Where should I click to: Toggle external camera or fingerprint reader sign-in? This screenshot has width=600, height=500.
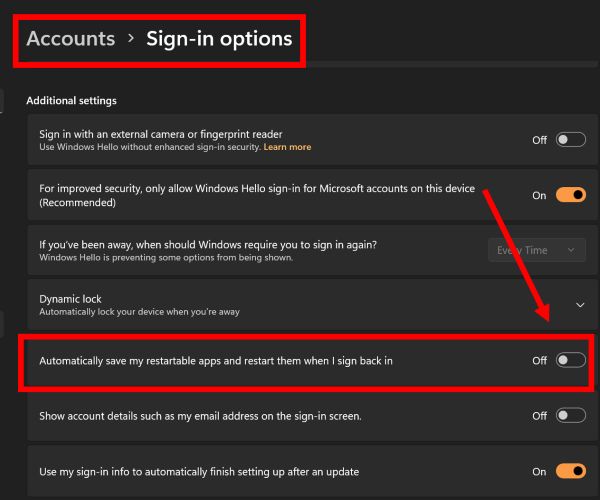[570, 140]
